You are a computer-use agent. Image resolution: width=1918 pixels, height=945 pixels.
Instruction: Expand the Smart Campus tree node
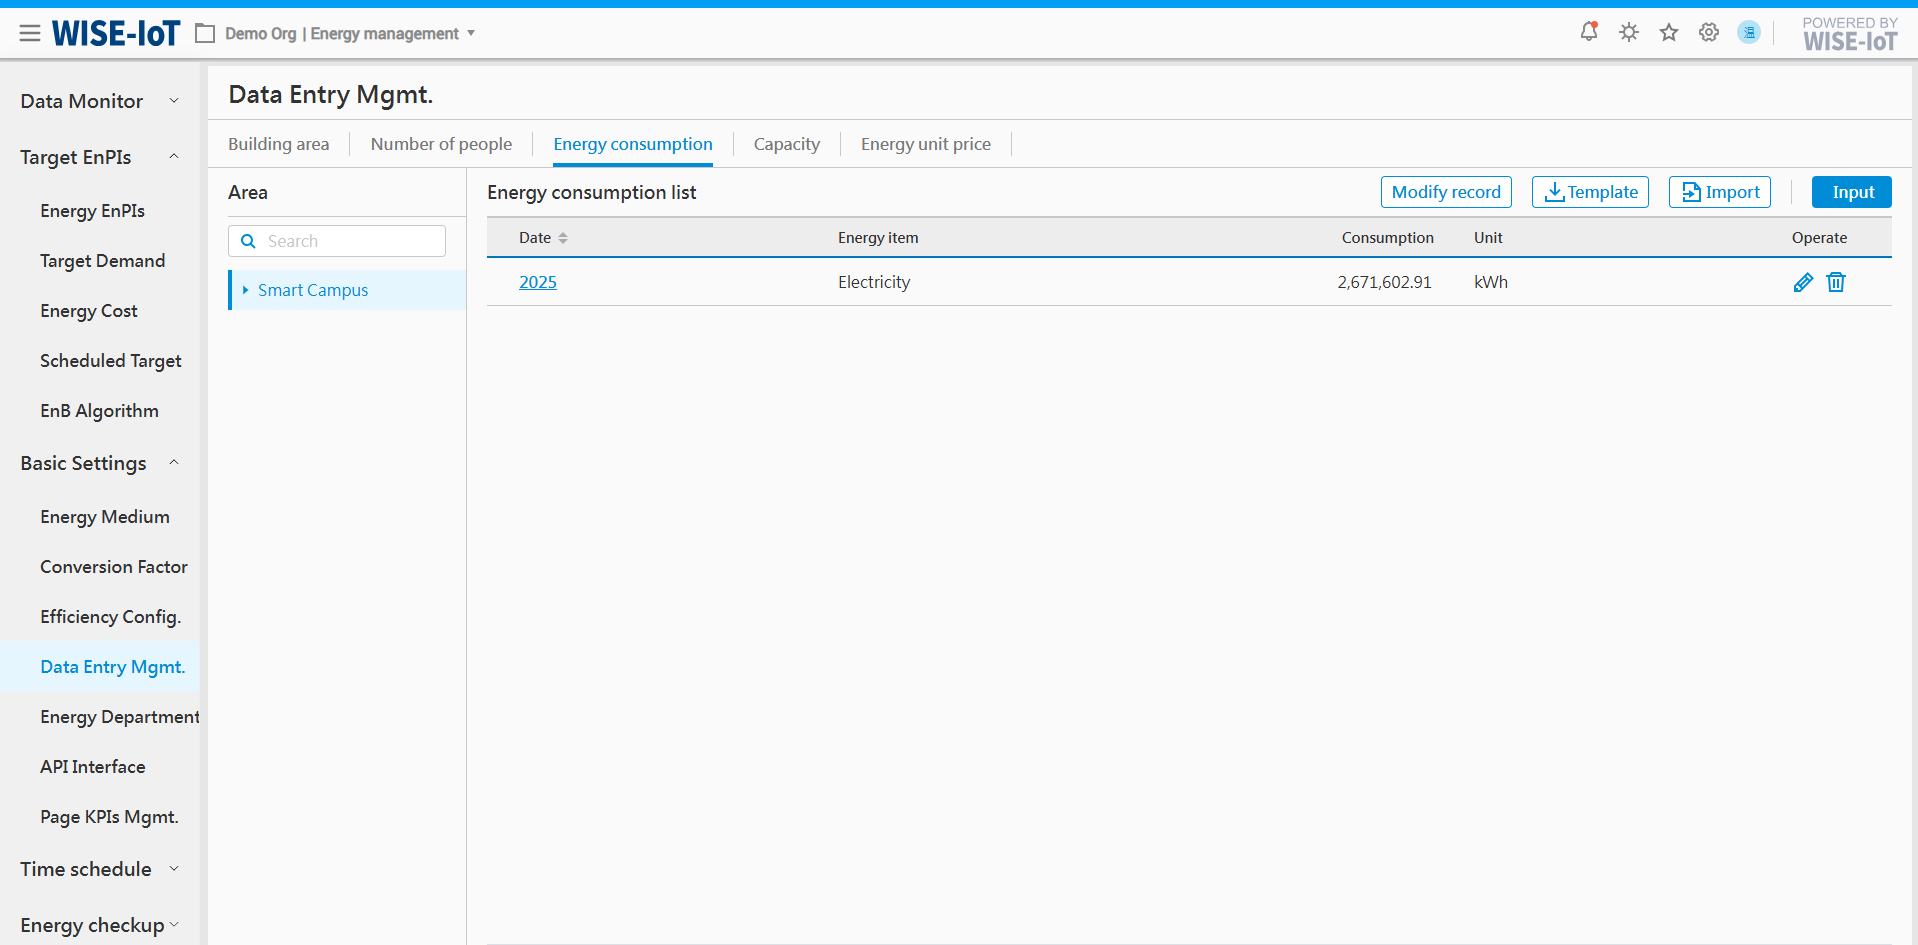pos(245,290)
